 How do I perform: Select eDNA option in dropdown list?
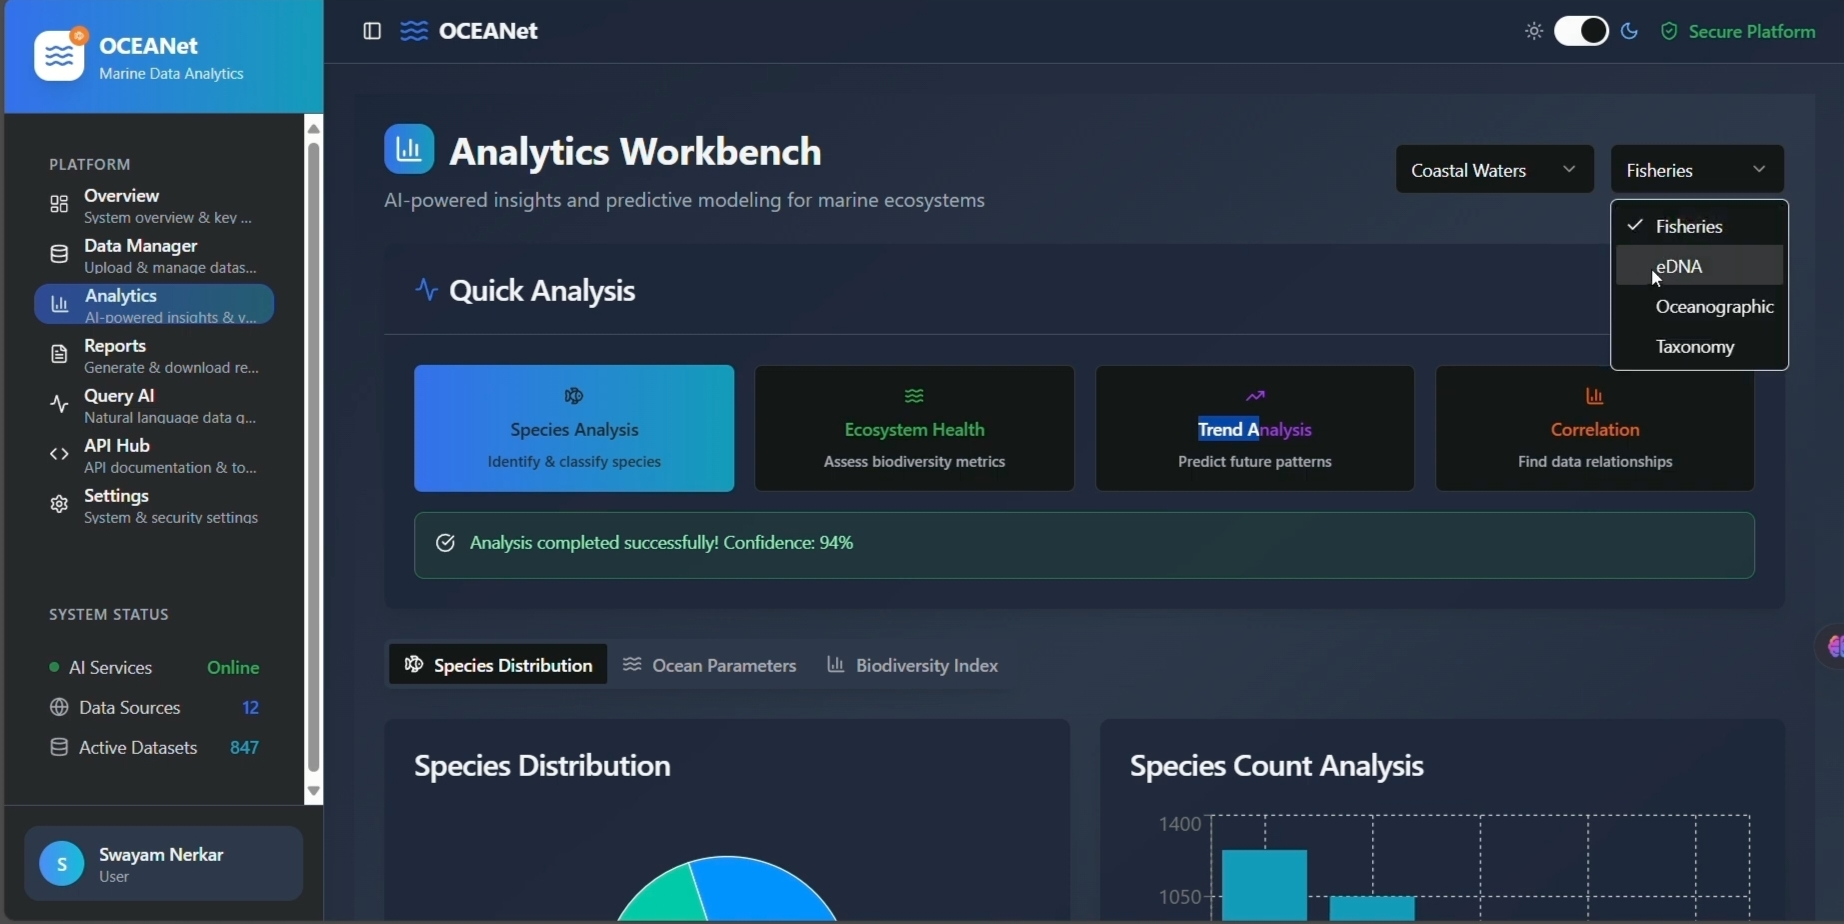(x=1699, y=266)
